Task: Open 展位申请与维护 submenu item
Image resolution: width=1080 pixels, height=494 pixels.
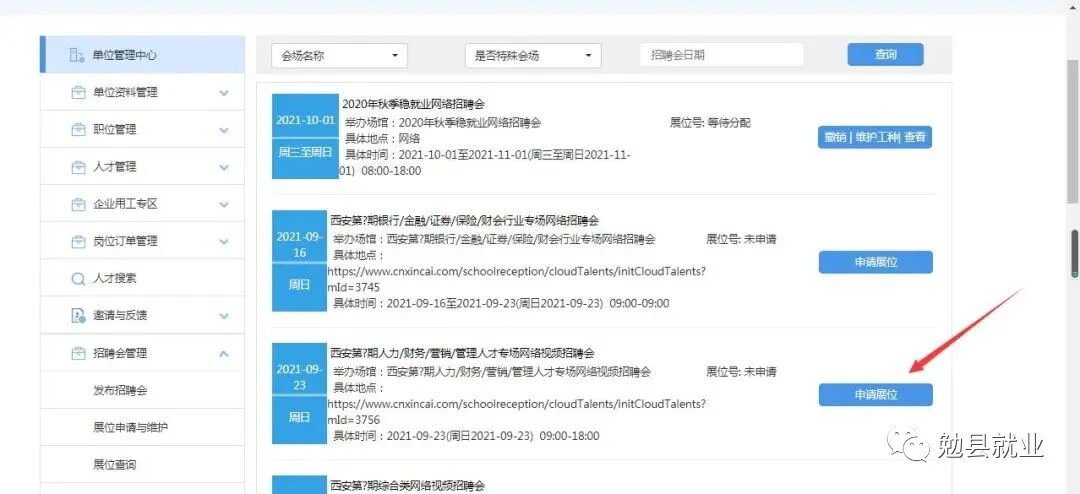Action: 130,427
